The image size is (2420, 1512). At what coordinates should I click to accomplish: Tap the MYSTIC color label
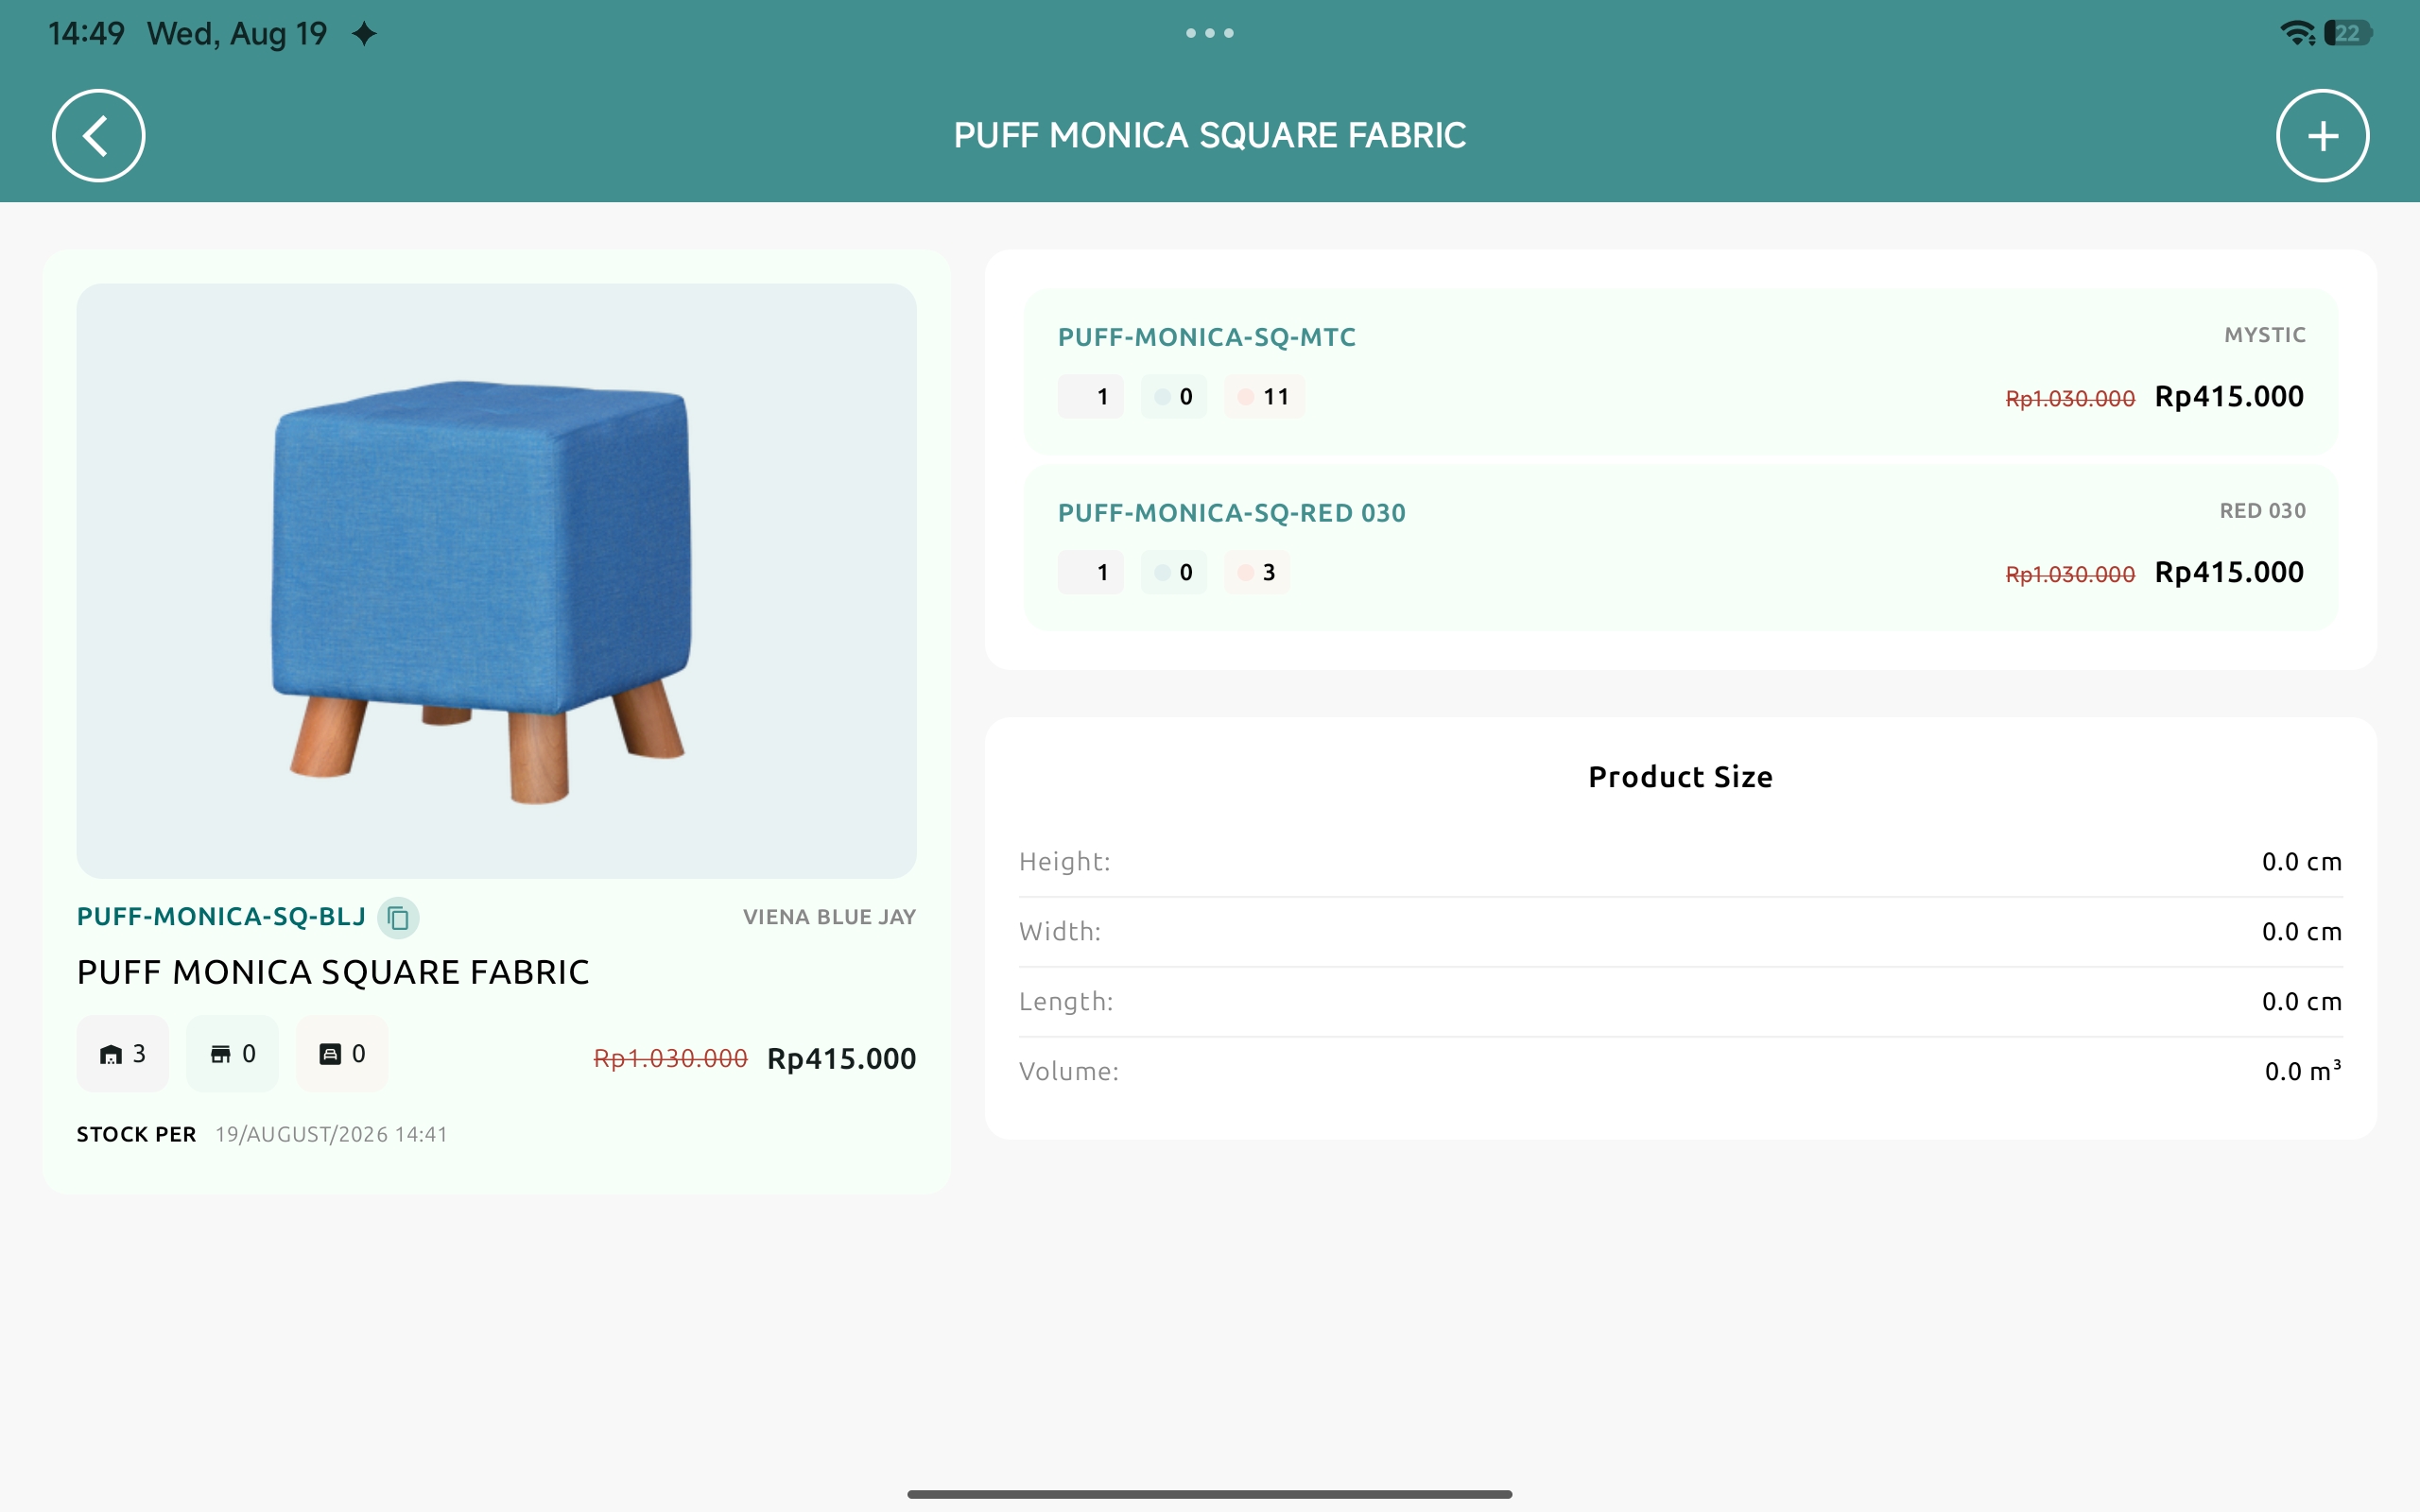[2264, 335]
